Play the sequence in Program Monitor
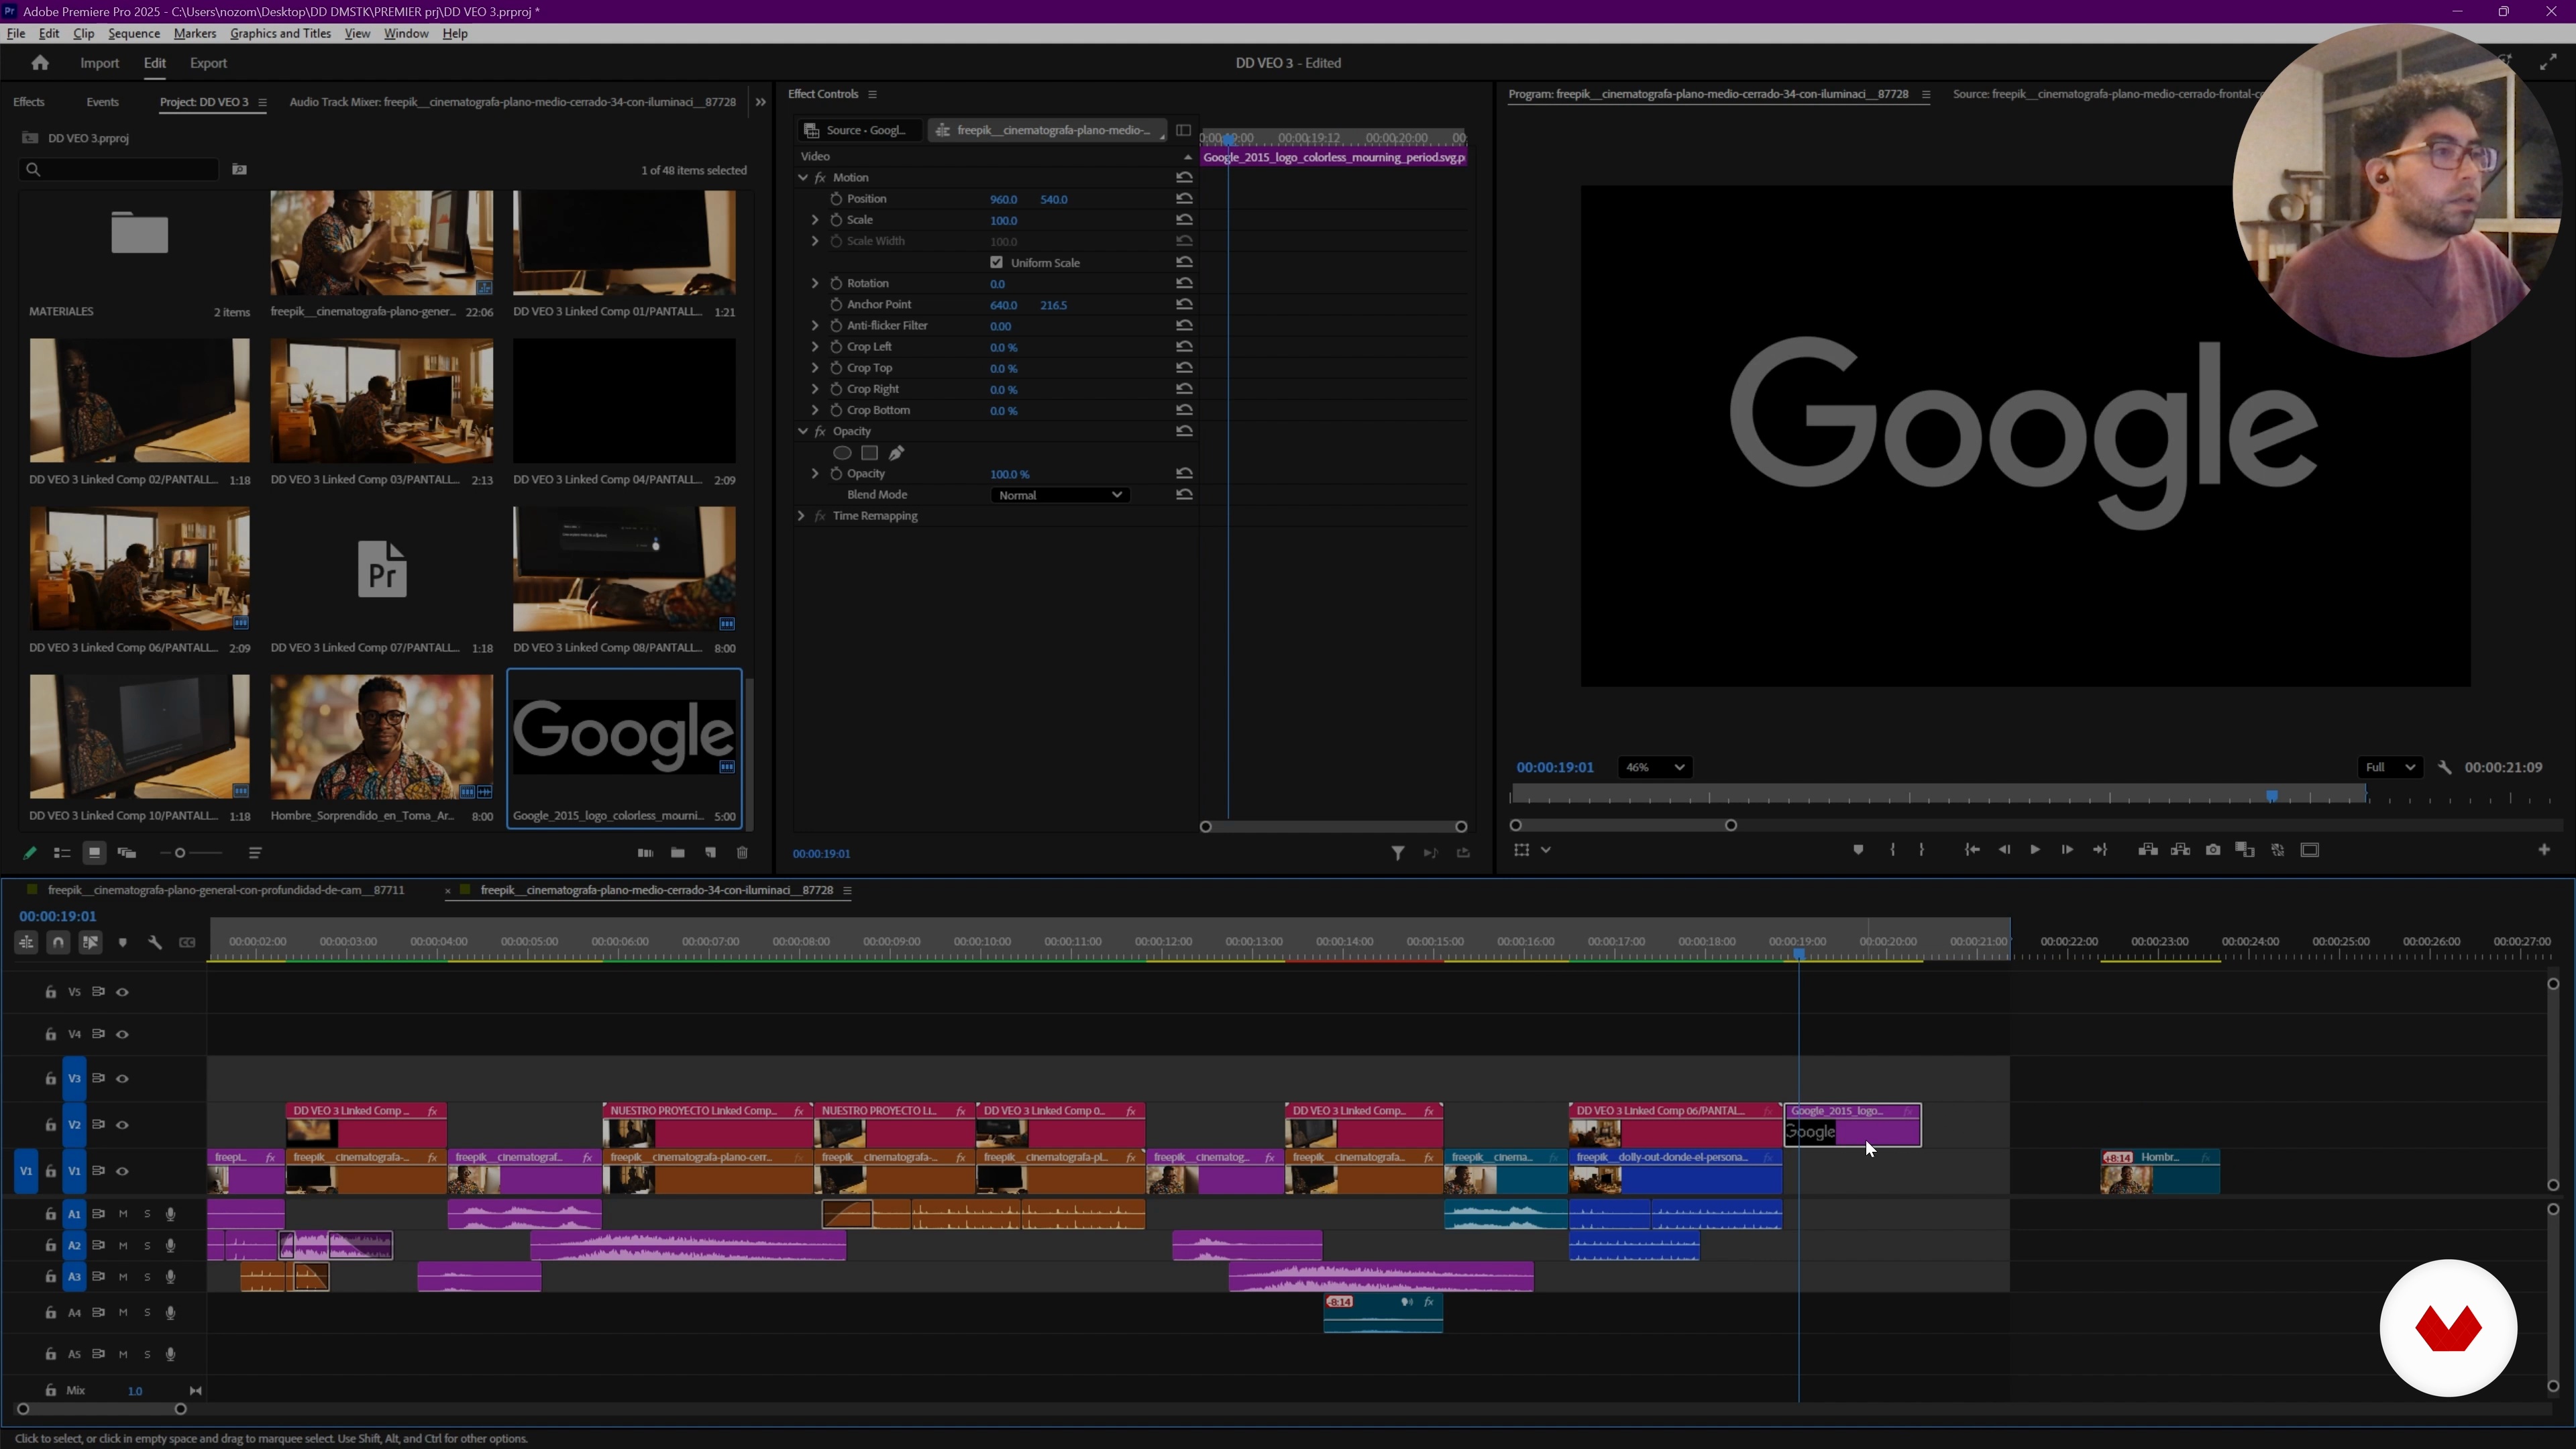Image resolution: width=2576 pixels, height=1449 pixels. (2035, 850)
